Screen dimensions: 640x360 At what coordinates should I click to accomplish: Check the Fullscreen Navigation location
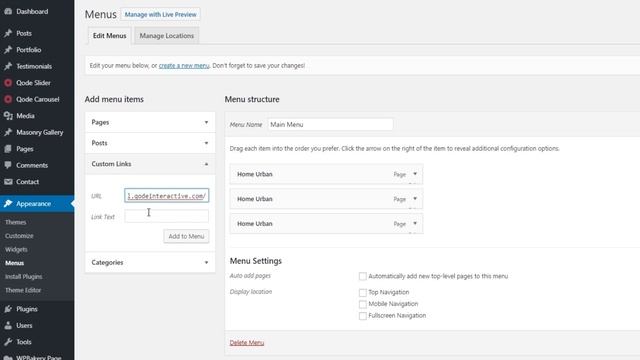tap(362, 316)
